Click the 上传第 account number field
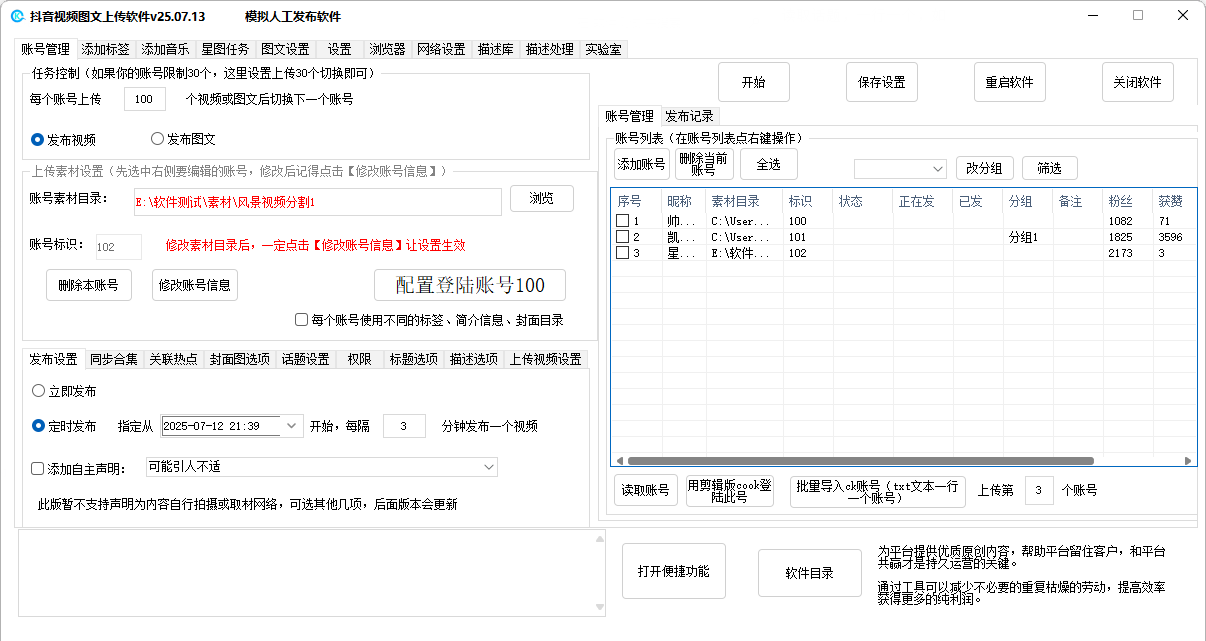This screenshot has width=1206, height=641. (x=1039, y=490)
